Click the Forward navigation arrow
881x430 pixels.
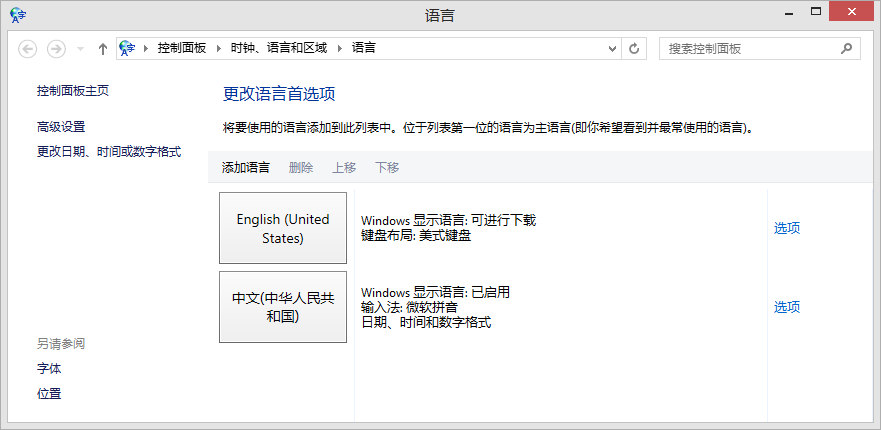[57, 48]
